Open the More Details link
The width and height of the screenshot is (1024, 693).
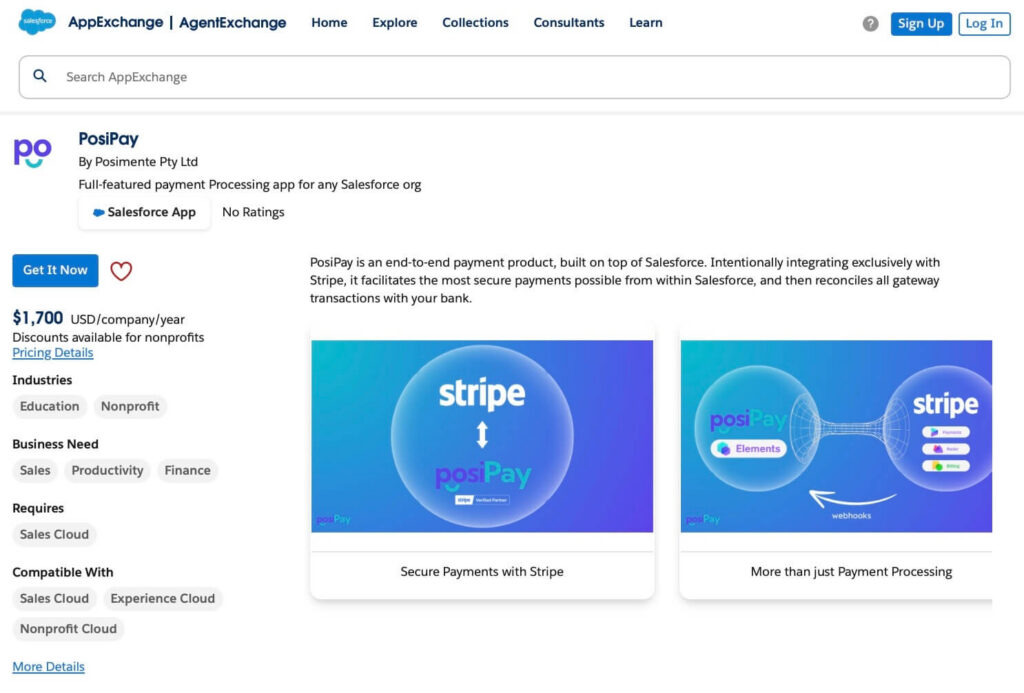coord(48,667)
